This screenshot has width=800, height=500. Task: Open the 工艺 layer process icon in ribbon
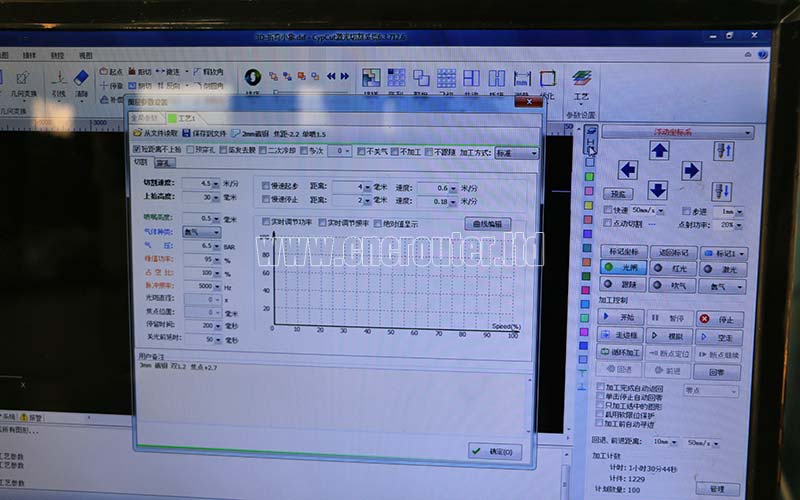pos(582,84)
